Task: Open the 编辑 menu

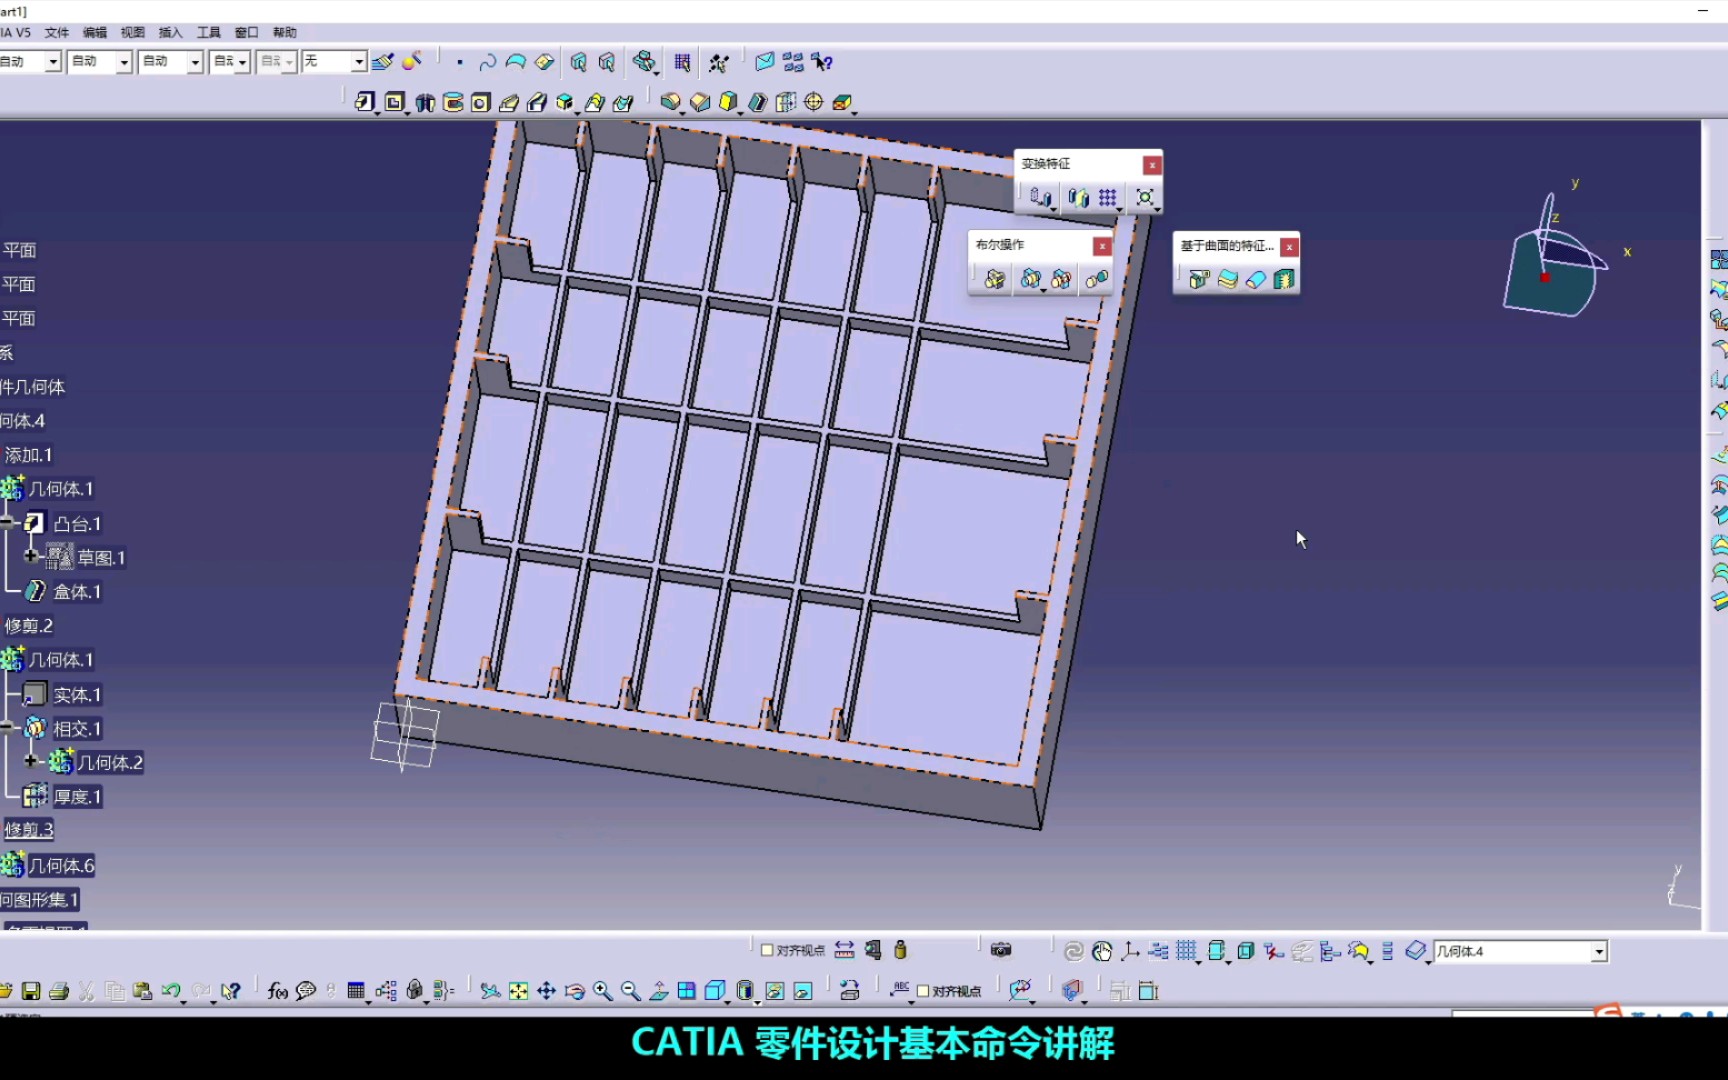Action: coord(95,33)
